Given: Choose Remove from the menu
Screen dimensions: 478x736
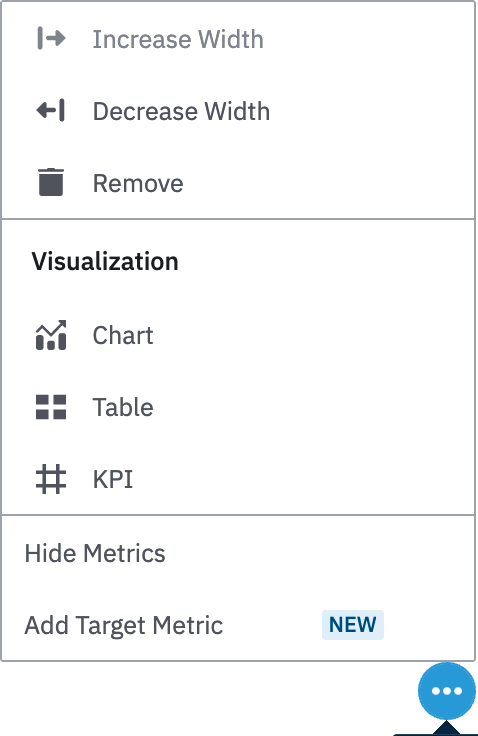Looking at the screenshot, I should point(138,183).
